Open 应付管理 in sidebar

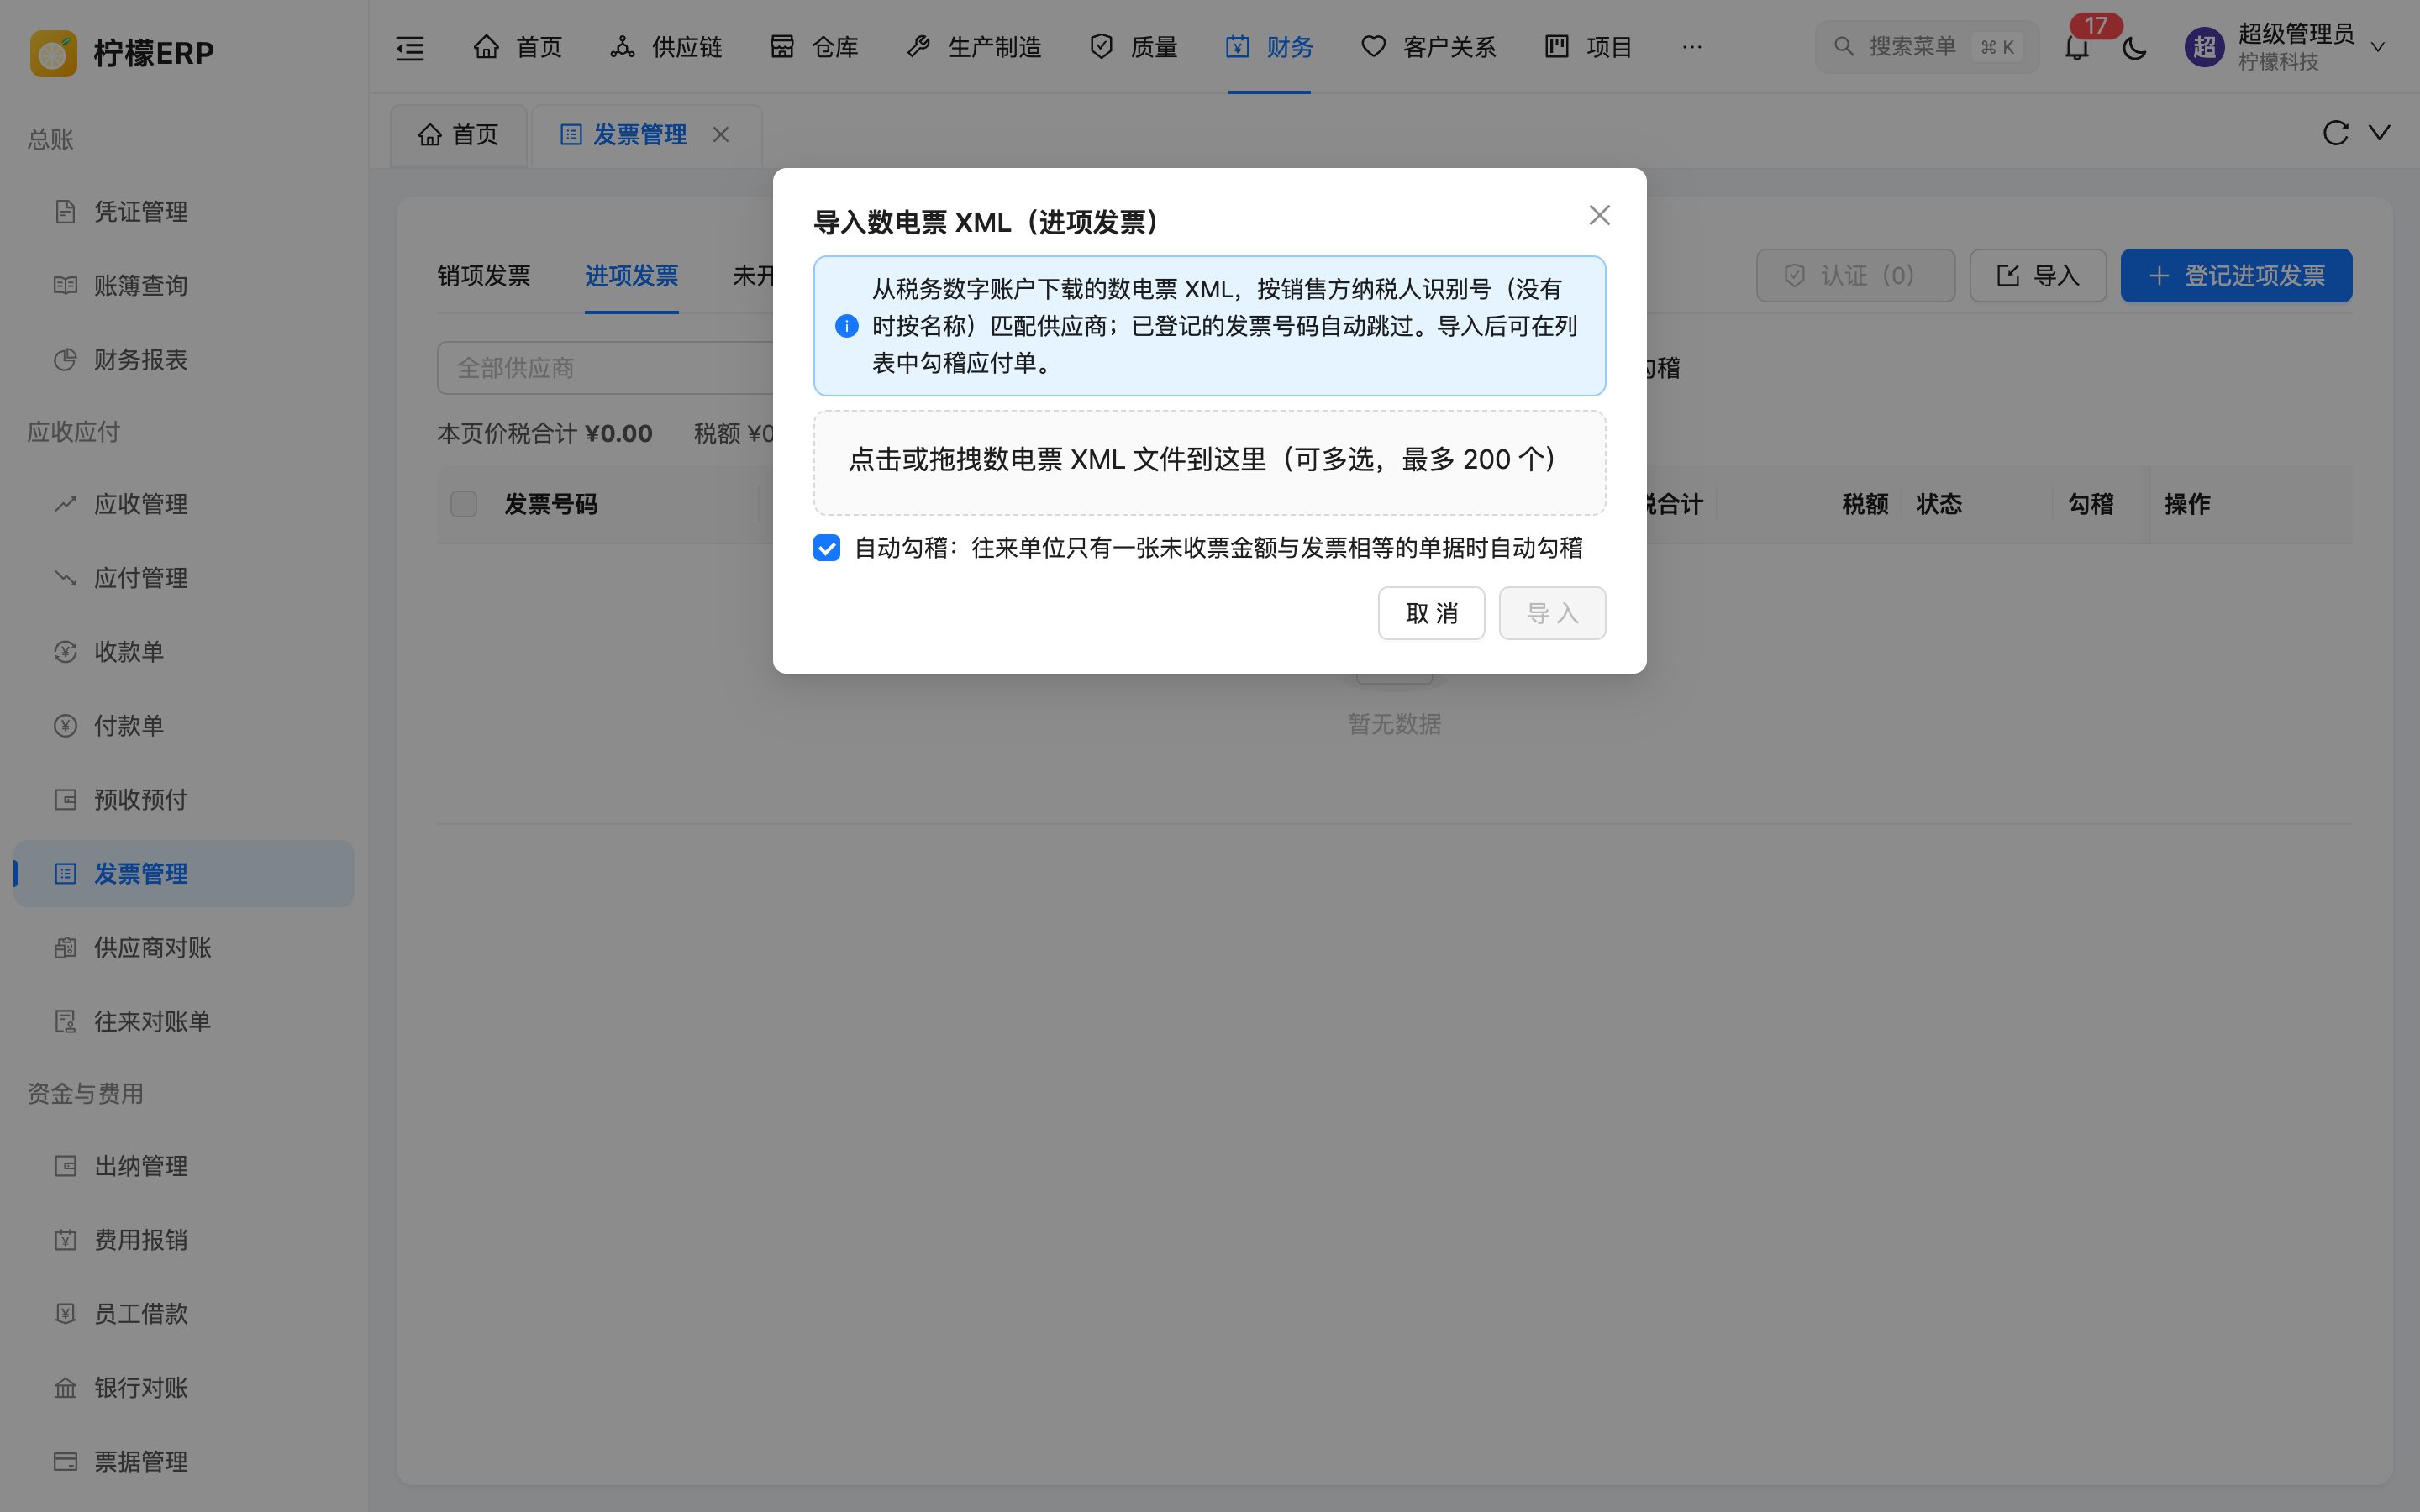[184, 578]
